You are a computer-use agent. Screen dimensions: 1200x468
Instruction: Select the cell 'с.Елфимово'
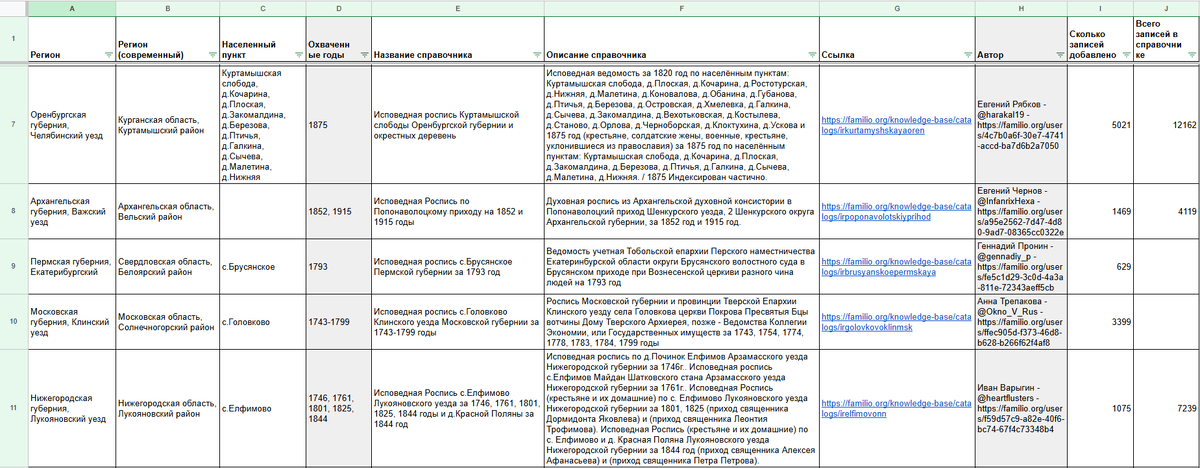coord(262,409)
